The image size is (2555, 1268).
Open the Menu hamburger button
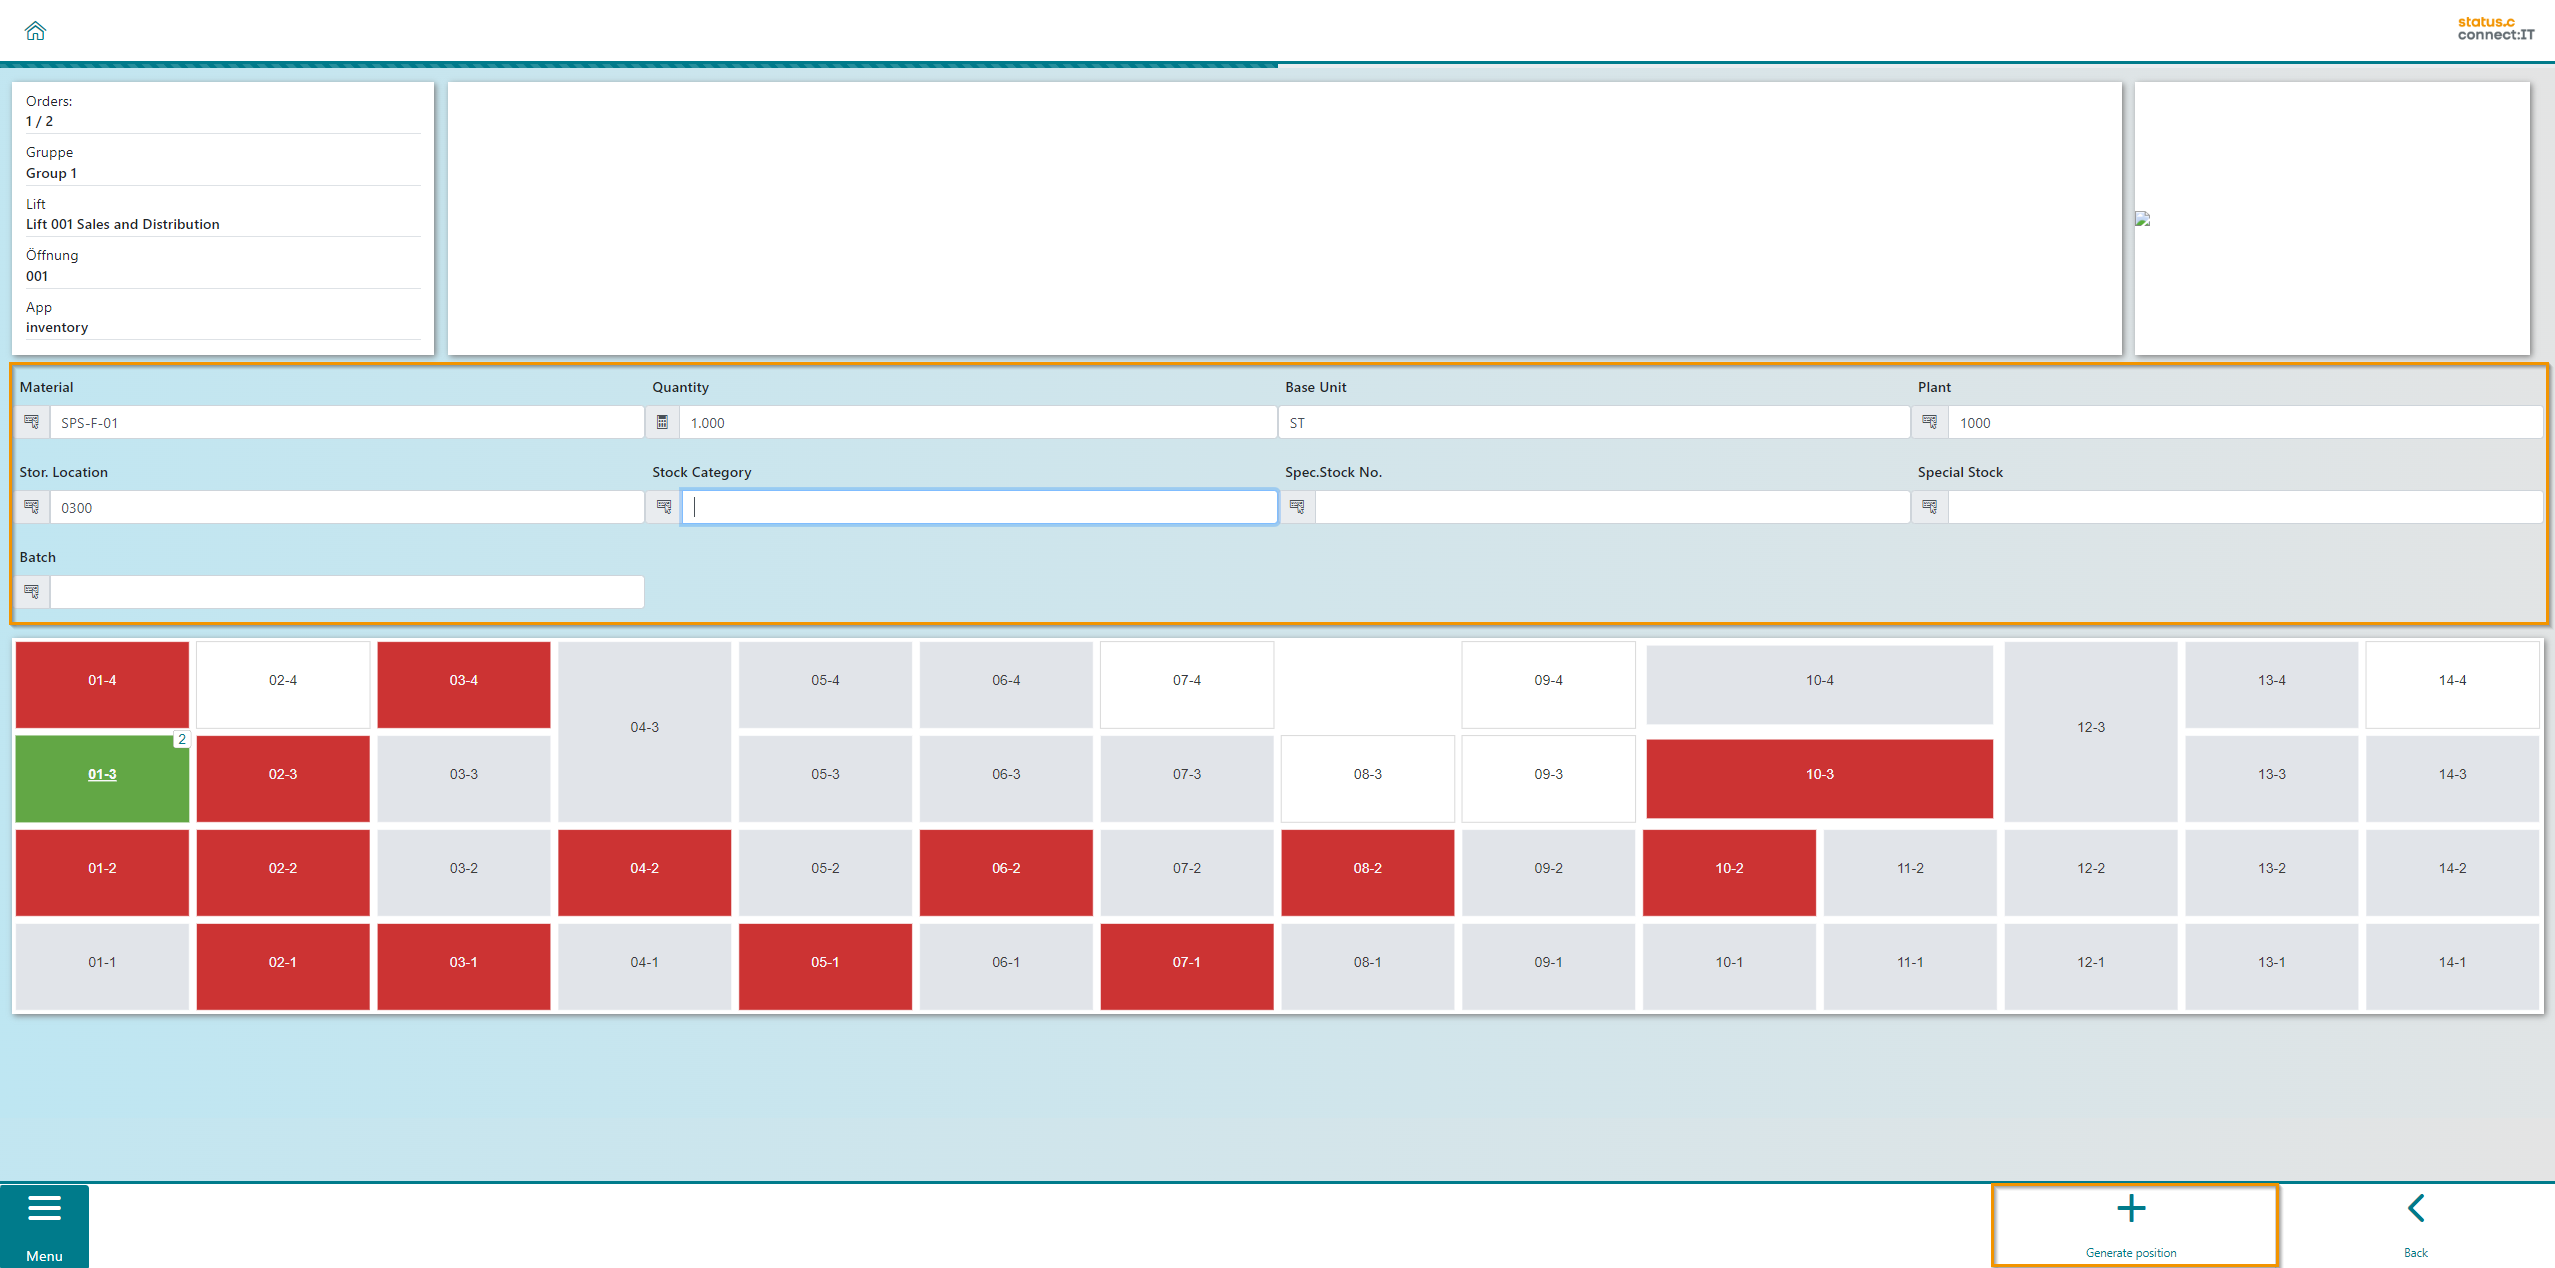tap(44, 1225)
